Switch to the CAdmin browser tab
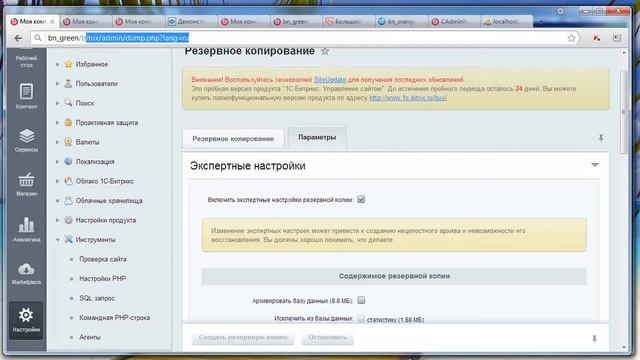 coord(453,22)
